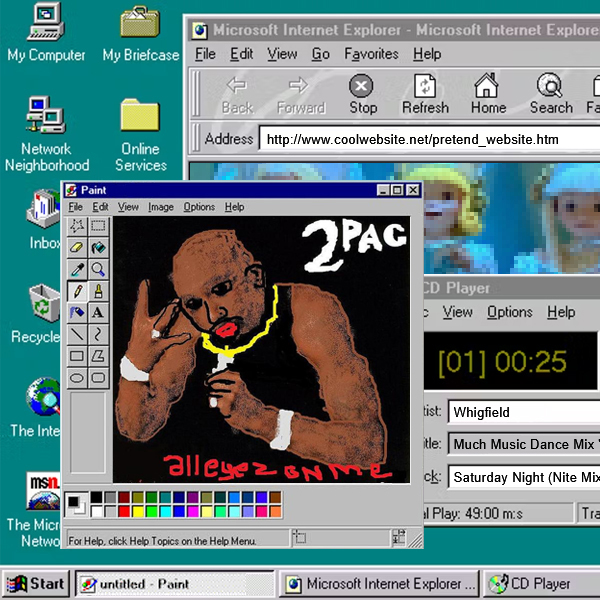Screen dimensions: 600x600
Task: Open the Image menu in Paint
Action: coord(160,207)
